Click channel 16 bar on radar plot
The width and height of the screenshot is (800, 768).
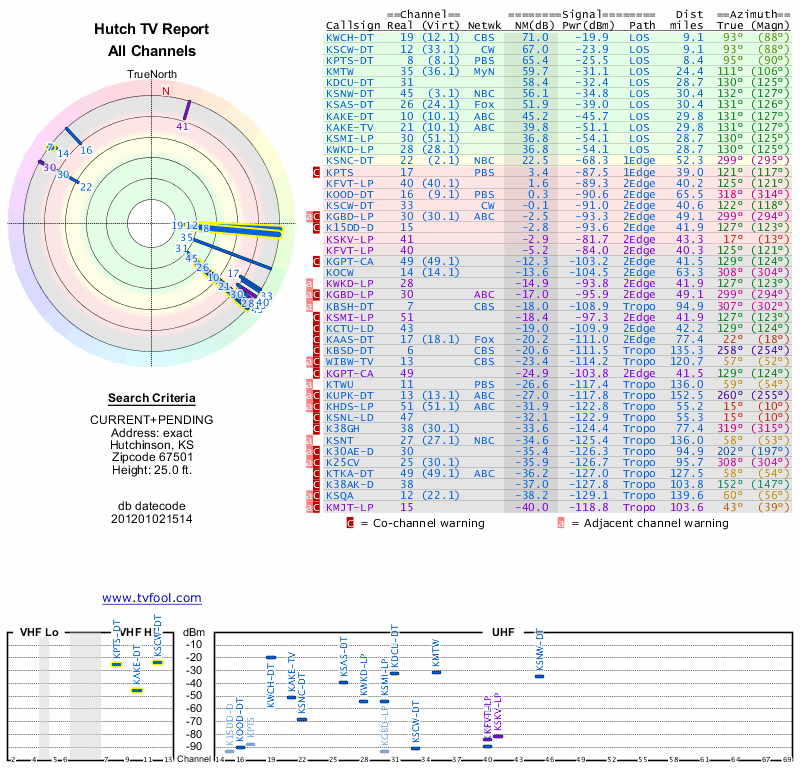click(73, 136)
